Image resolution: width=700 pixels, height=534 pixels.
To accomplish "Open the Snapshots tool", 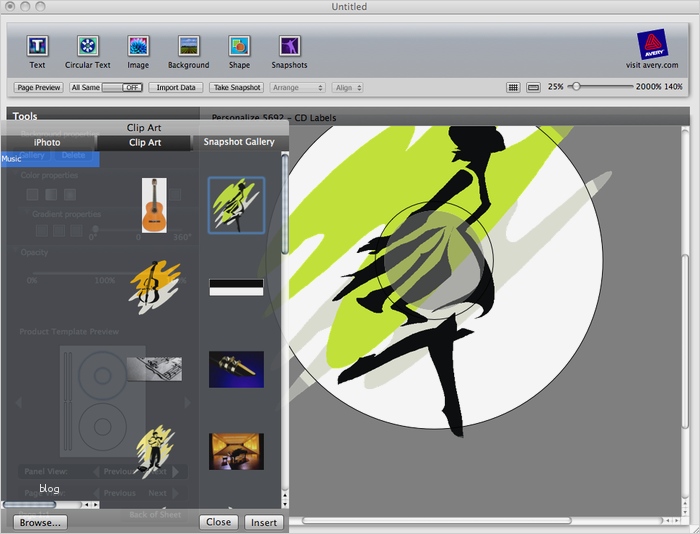I will pos(289,46).
